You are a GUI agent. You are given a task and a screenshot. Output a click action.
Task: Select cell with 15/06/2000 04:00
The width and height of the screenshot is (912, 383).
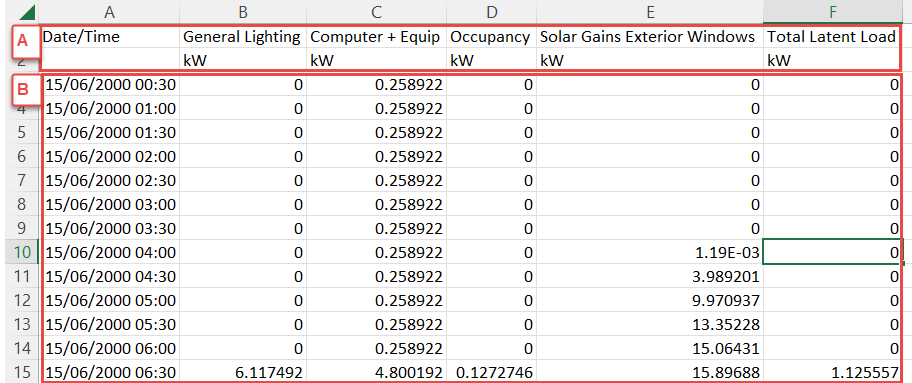tap(110, 253)
